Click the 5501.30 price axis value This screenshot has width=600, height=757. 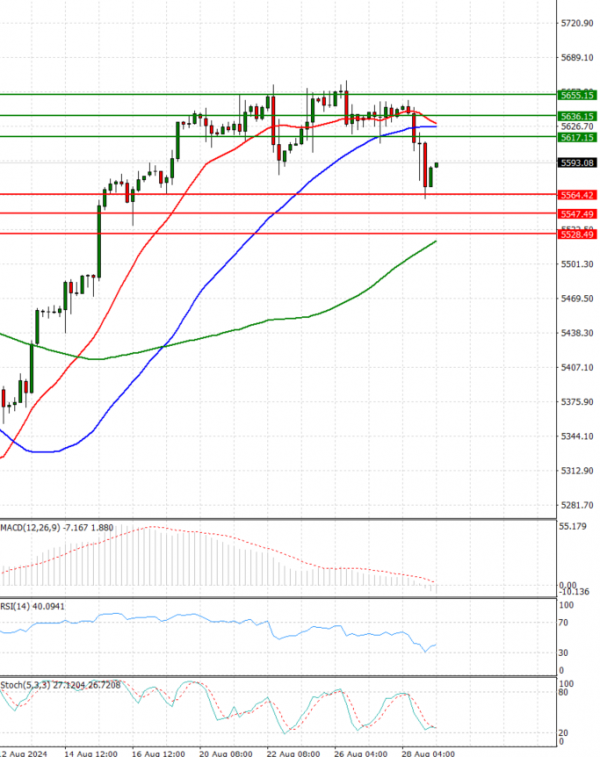pos(577,264)
